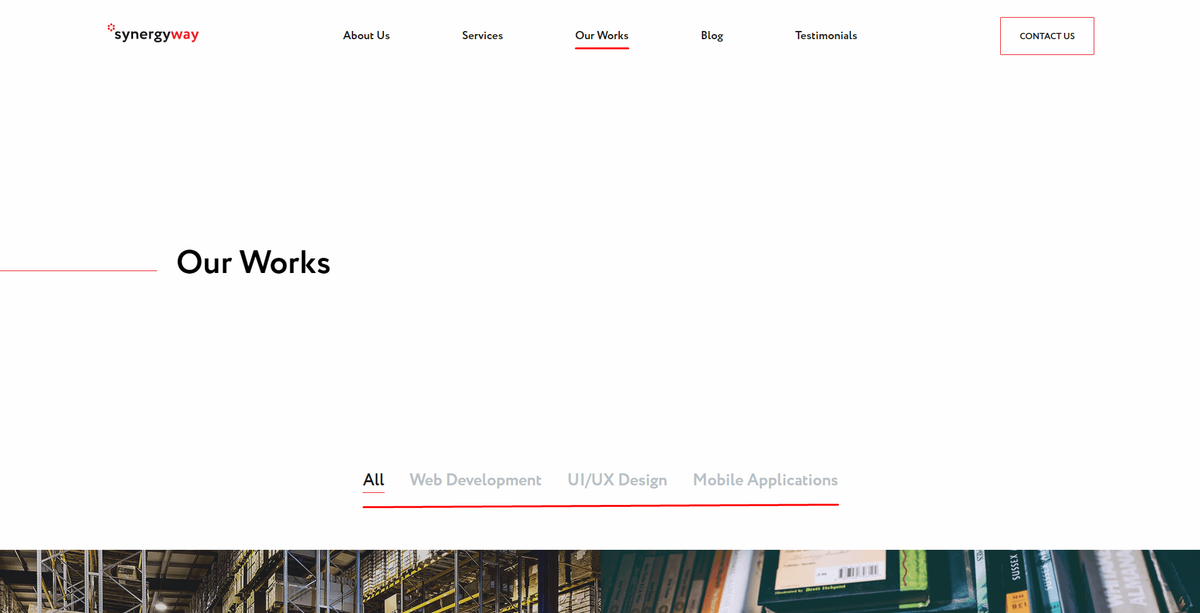Viewport: 1200px width, 613px height.
Task: Filter works by Web Development
Action: click(475, 480)
